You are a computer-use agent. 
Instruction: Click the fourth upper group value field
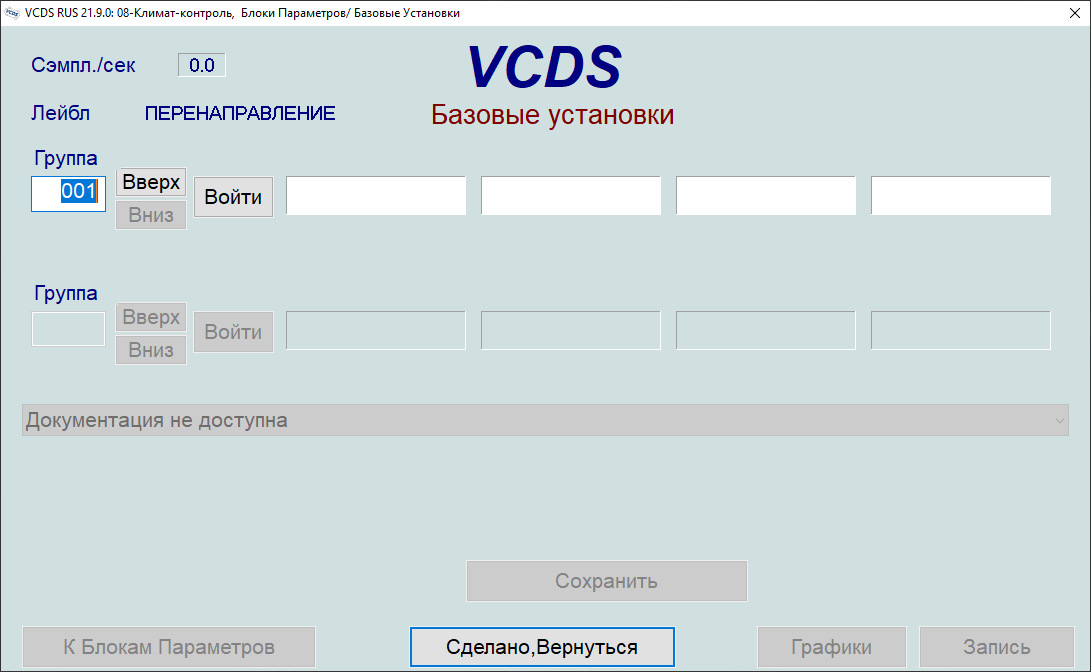(960, 195)
